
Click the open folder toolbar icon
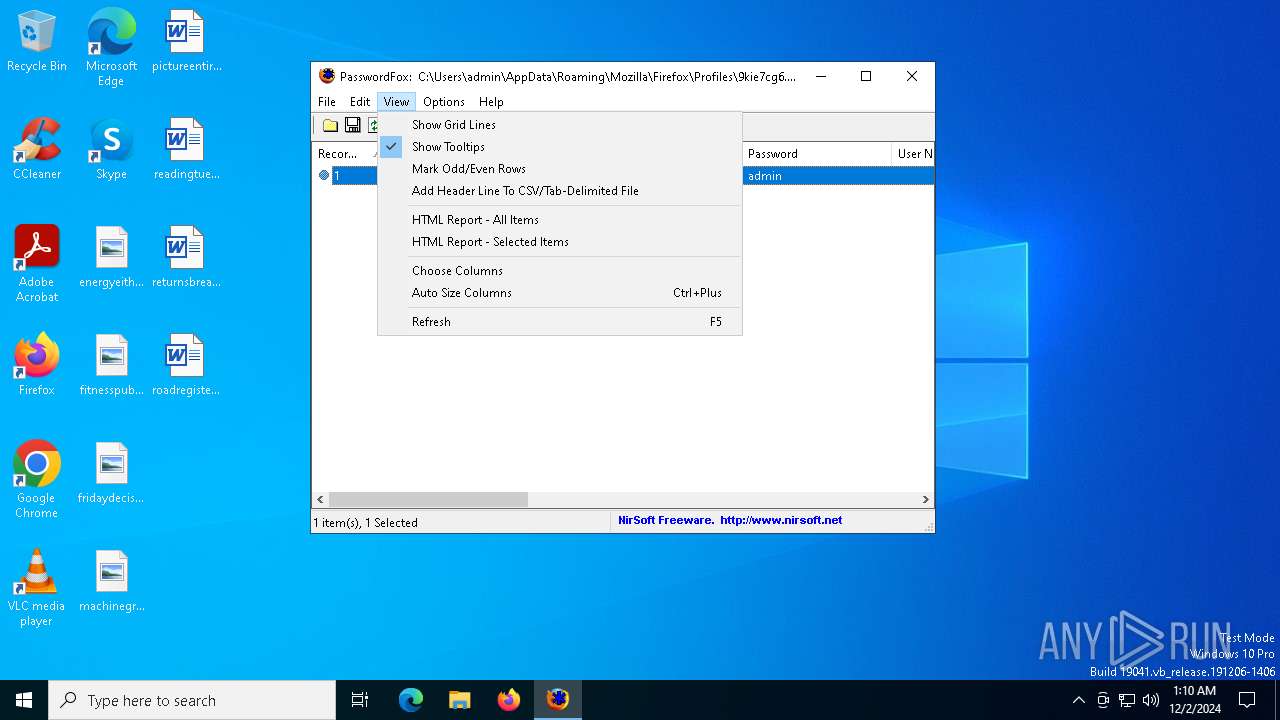pos(330,125)
